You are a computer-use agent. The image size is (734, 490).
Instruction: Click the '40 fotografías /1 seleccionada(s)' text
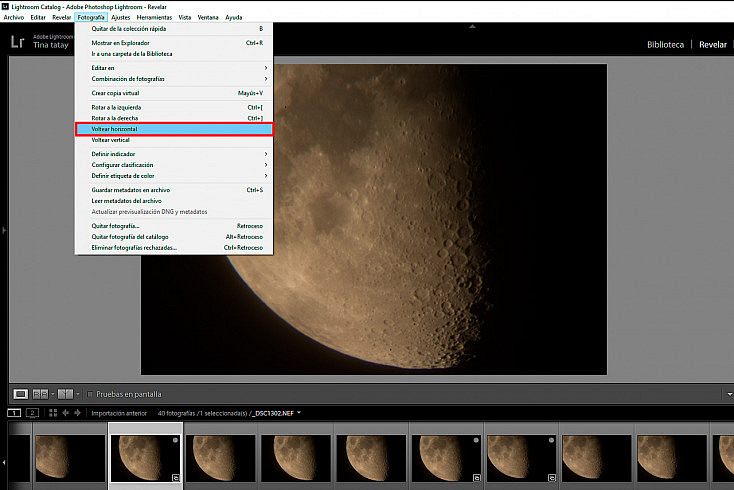point(202,413)
